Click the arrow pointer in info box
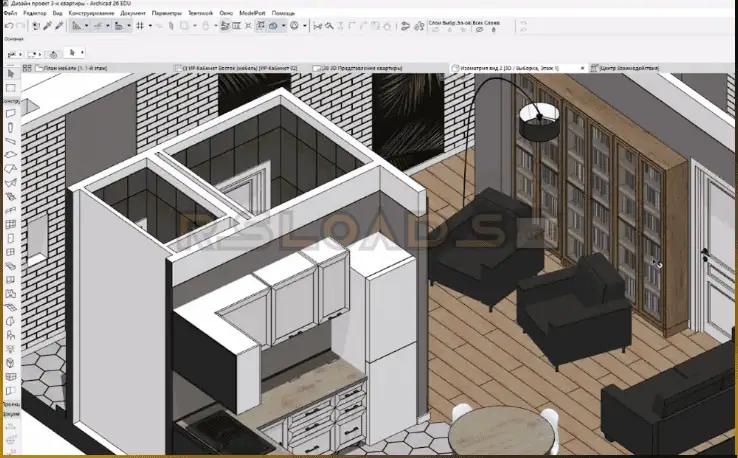738x458 pixels. [72, 52]
